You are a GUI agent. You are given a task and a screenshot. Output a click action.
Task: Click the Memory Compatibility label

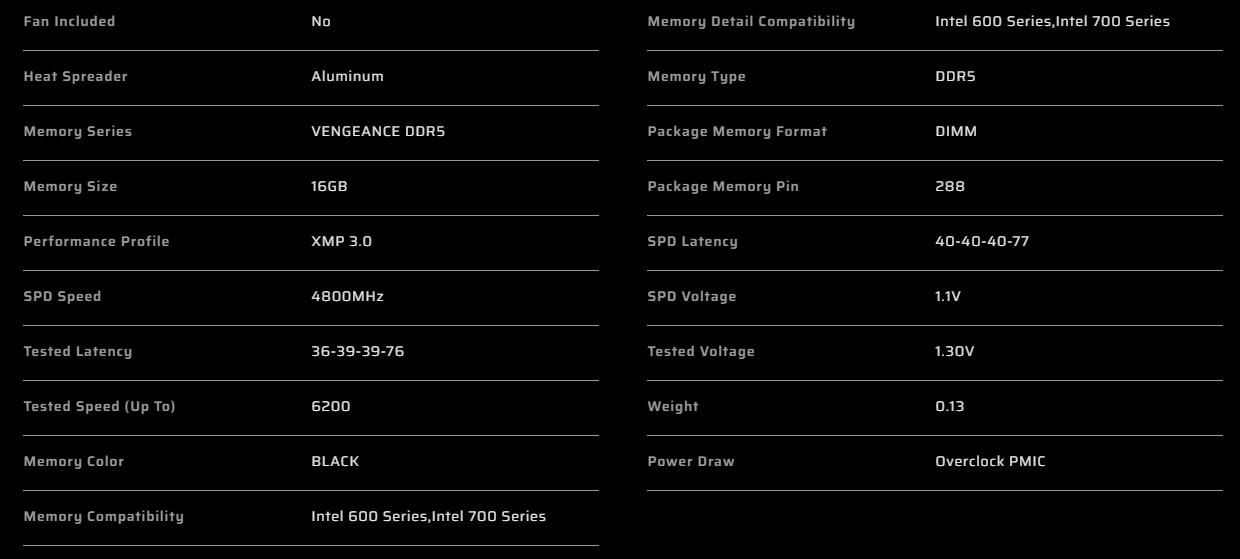click(103, 516)
